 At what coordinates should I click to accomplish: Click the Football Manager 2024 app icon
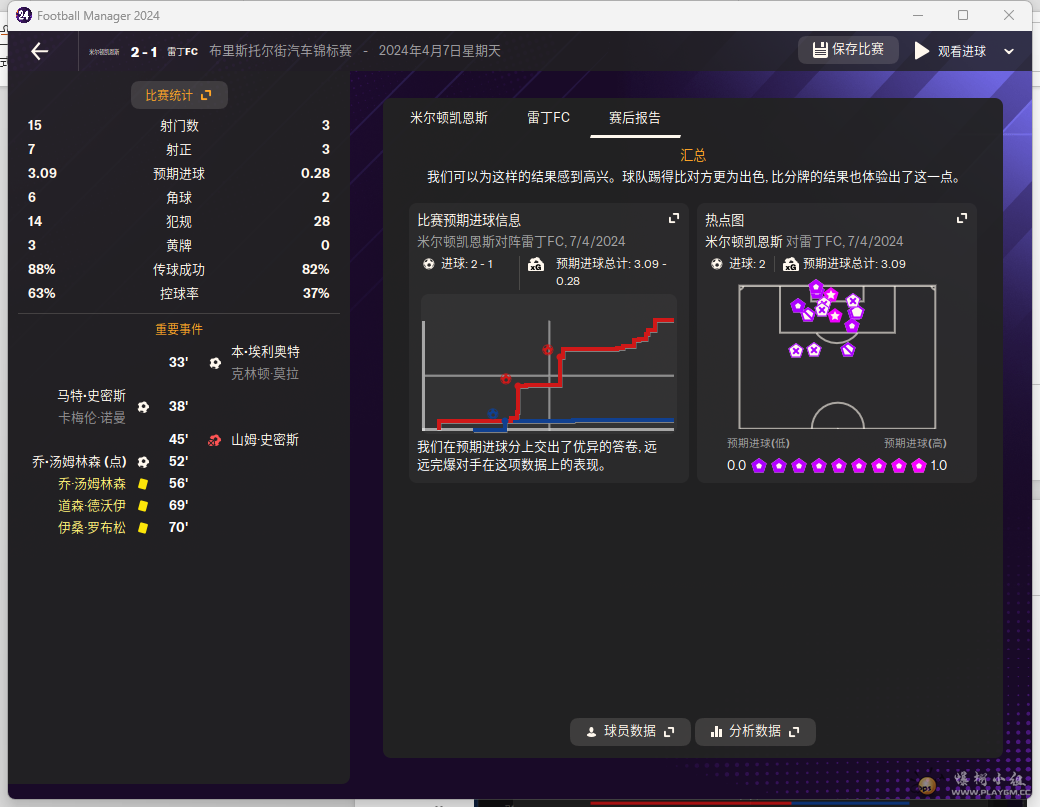(24, 15)
